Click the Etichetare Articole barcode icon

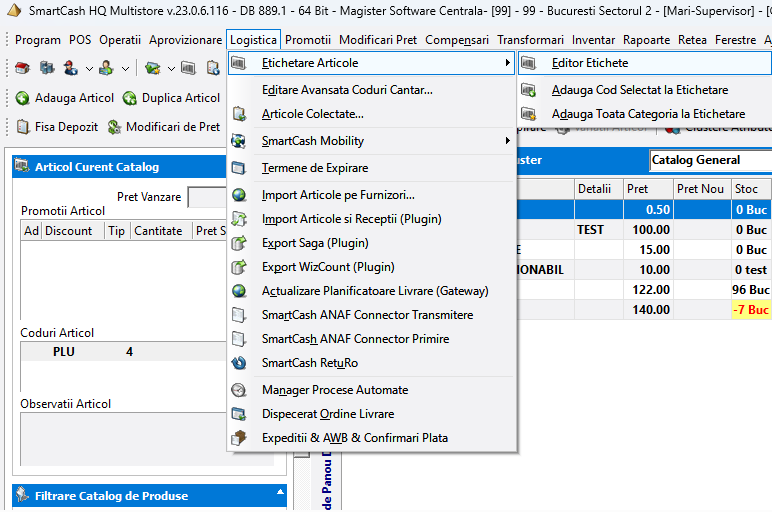point(239,63)
